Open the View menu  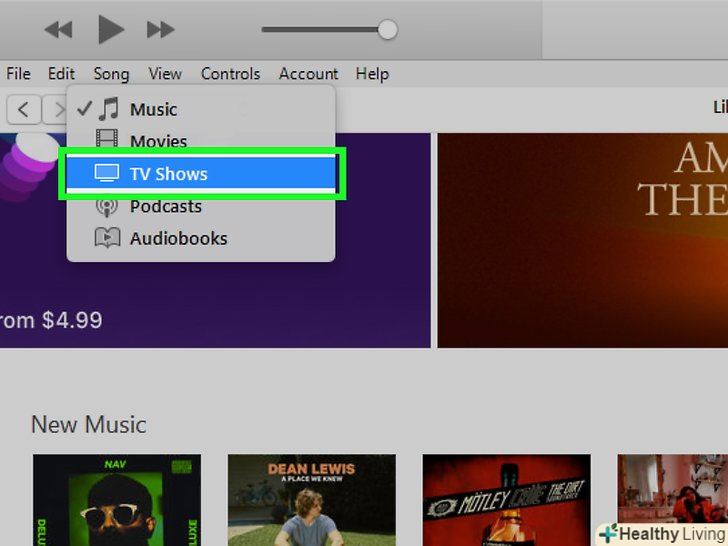tap(165, 74)
